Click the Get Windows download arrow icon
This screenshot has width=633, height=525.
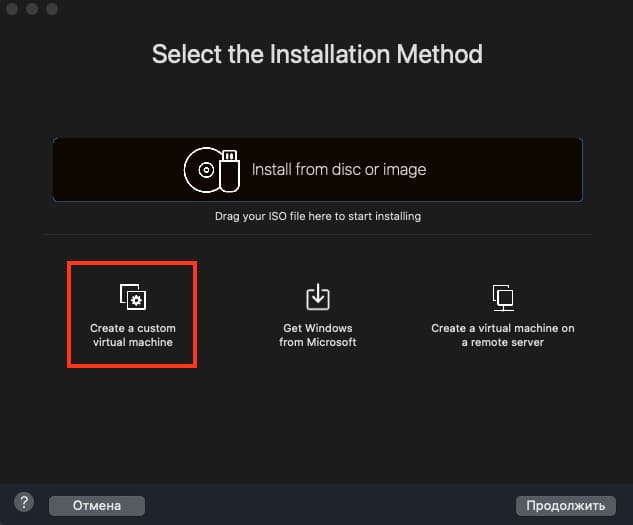[317, 297]
